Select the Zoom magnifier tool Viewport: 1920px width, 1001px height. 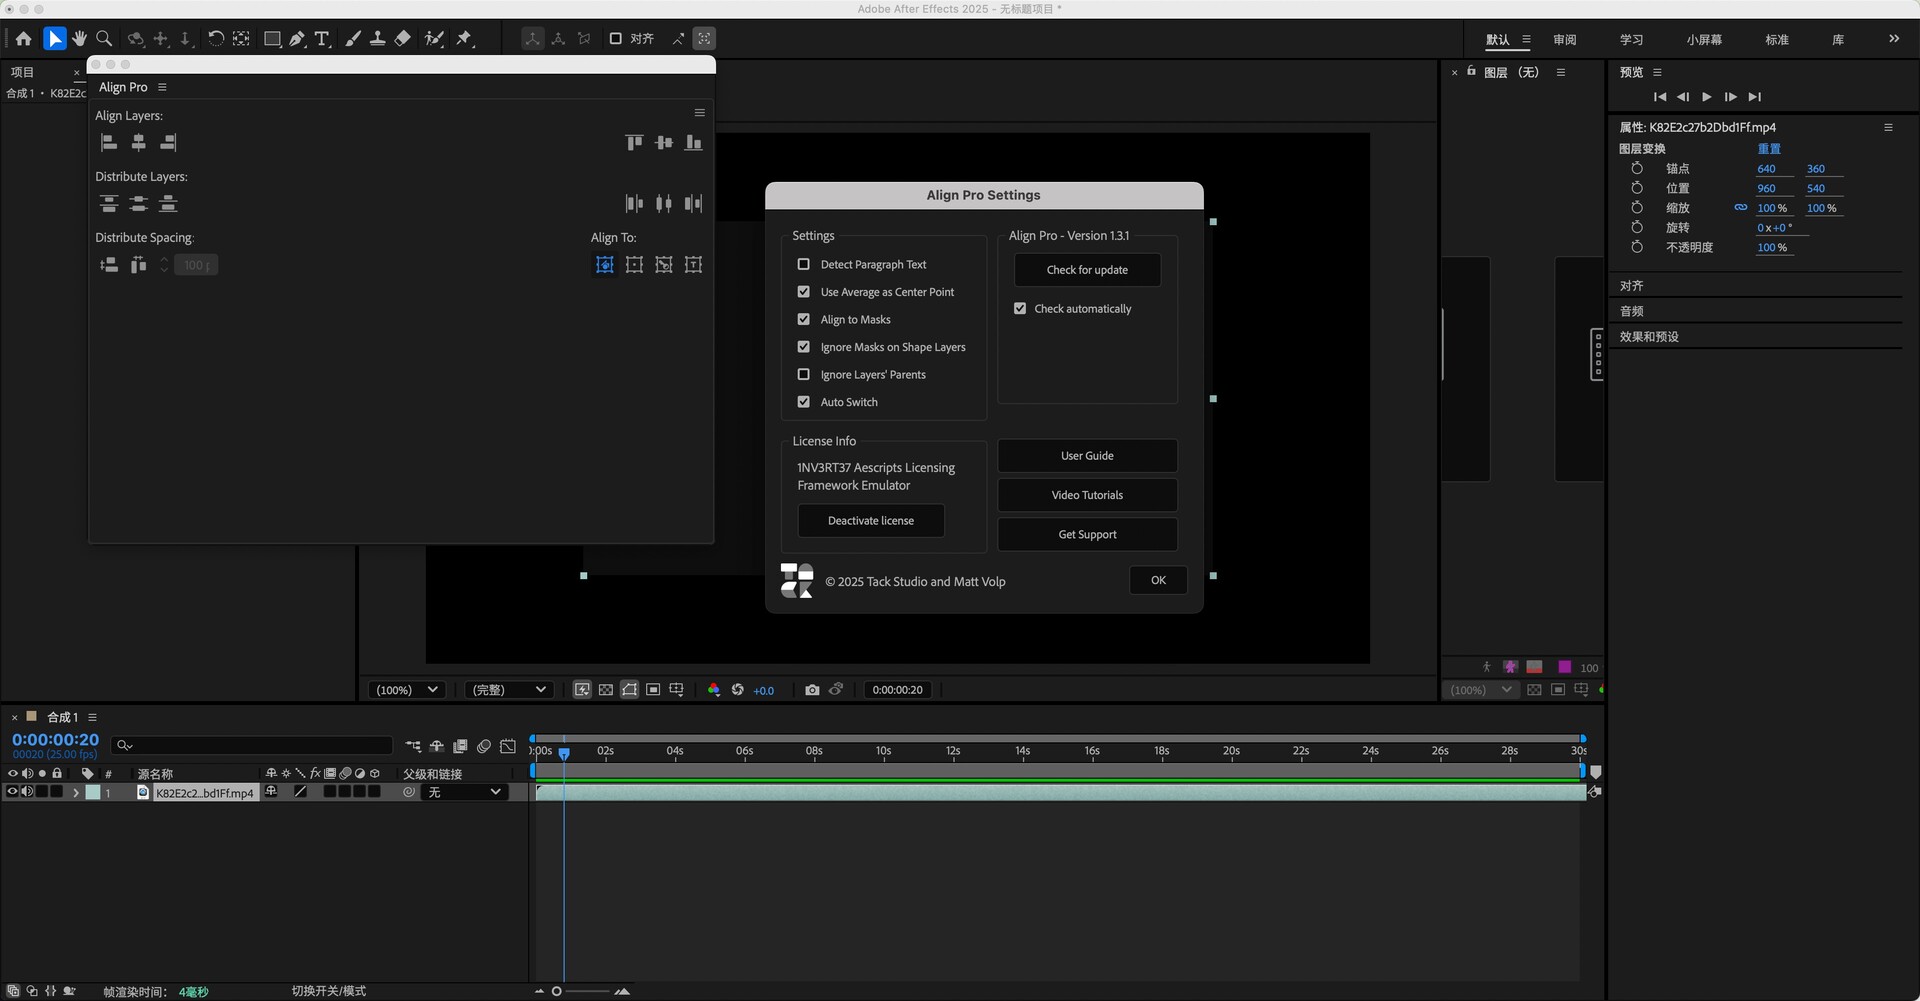103,39
